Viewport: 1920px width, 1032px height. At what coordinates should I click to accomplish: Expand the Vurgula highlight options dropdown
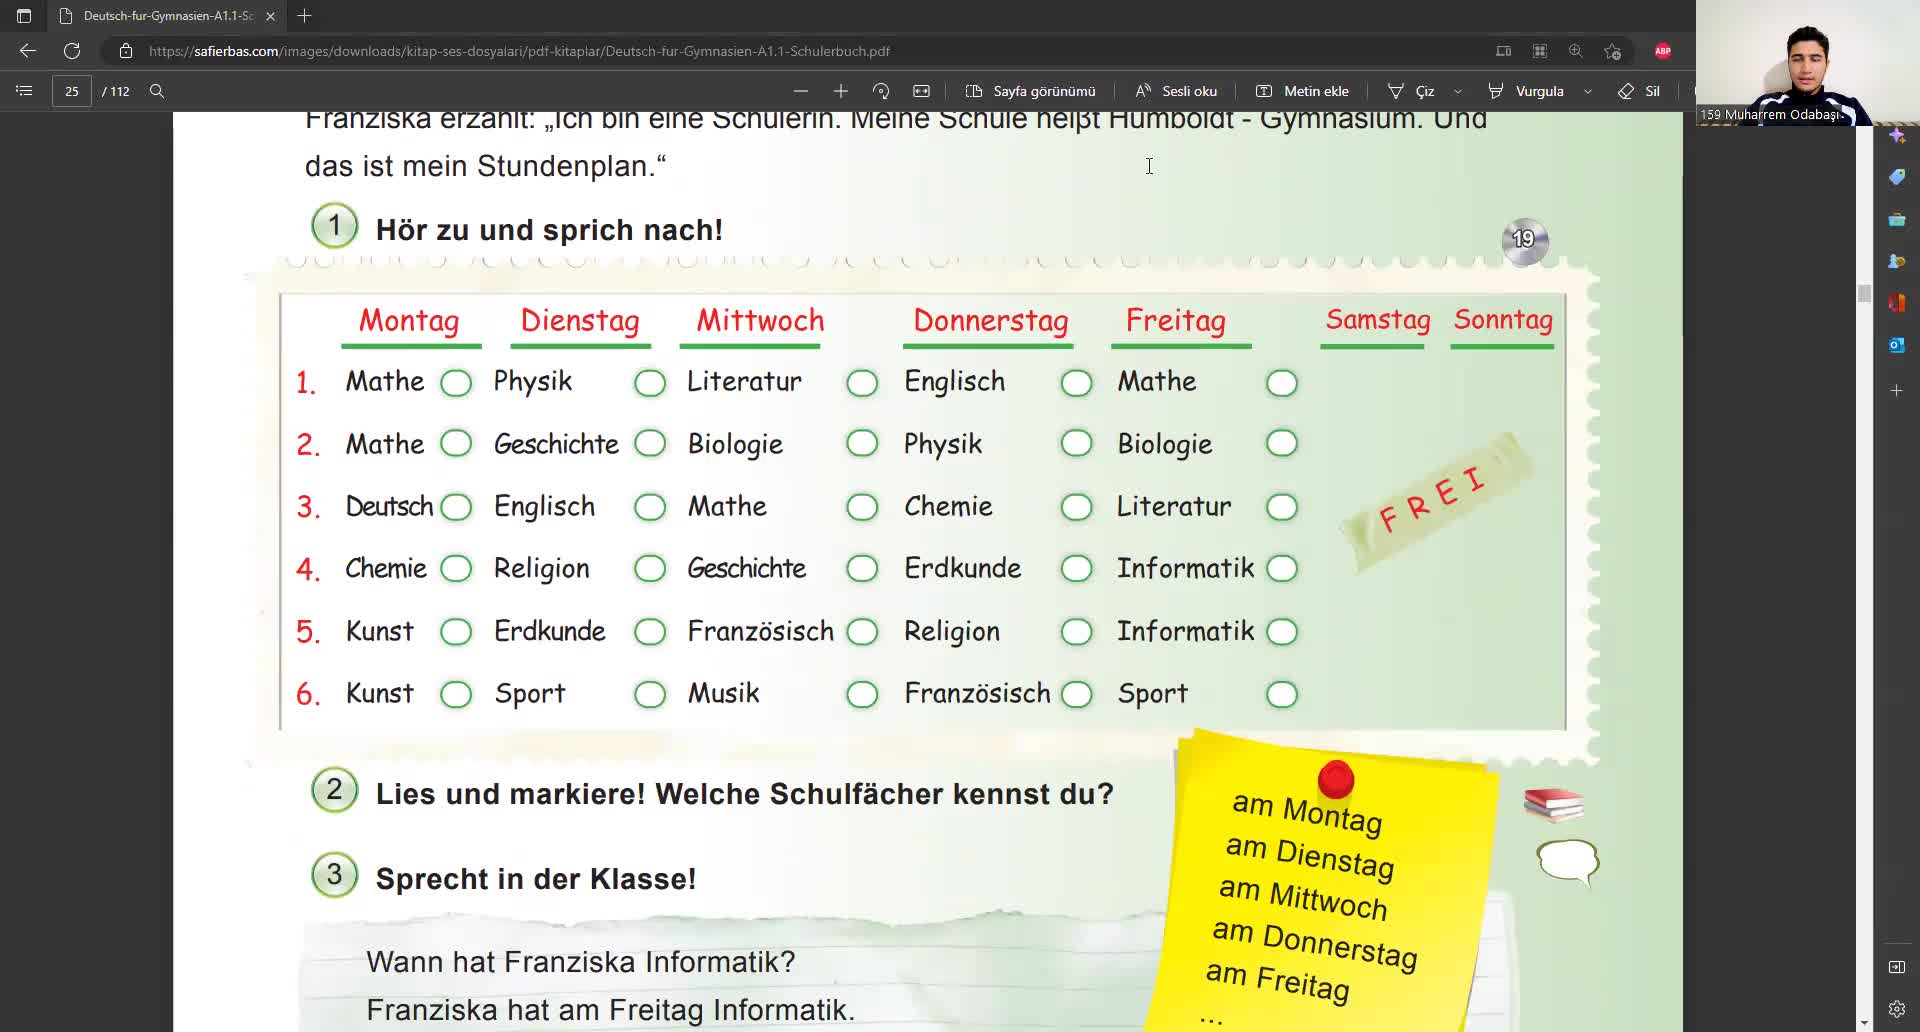[1588, 91]
